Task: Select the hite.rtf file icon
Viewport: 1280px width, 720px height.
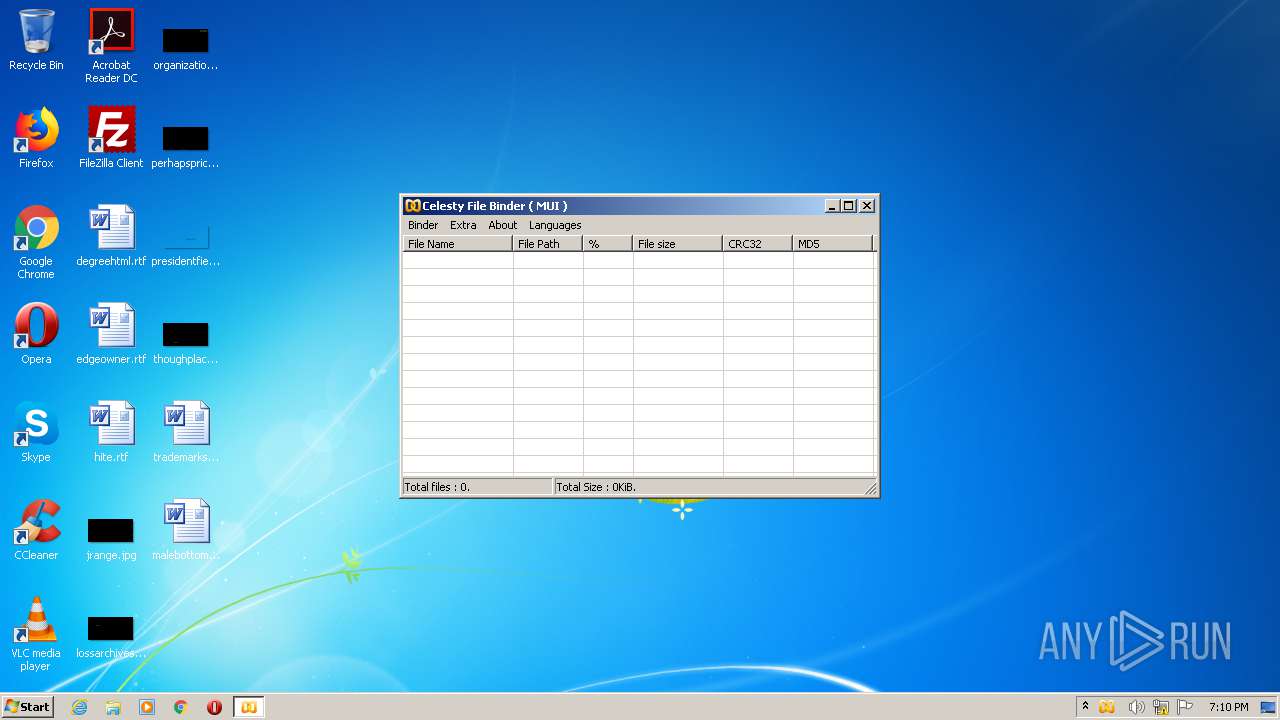Action: coord(111,432)
